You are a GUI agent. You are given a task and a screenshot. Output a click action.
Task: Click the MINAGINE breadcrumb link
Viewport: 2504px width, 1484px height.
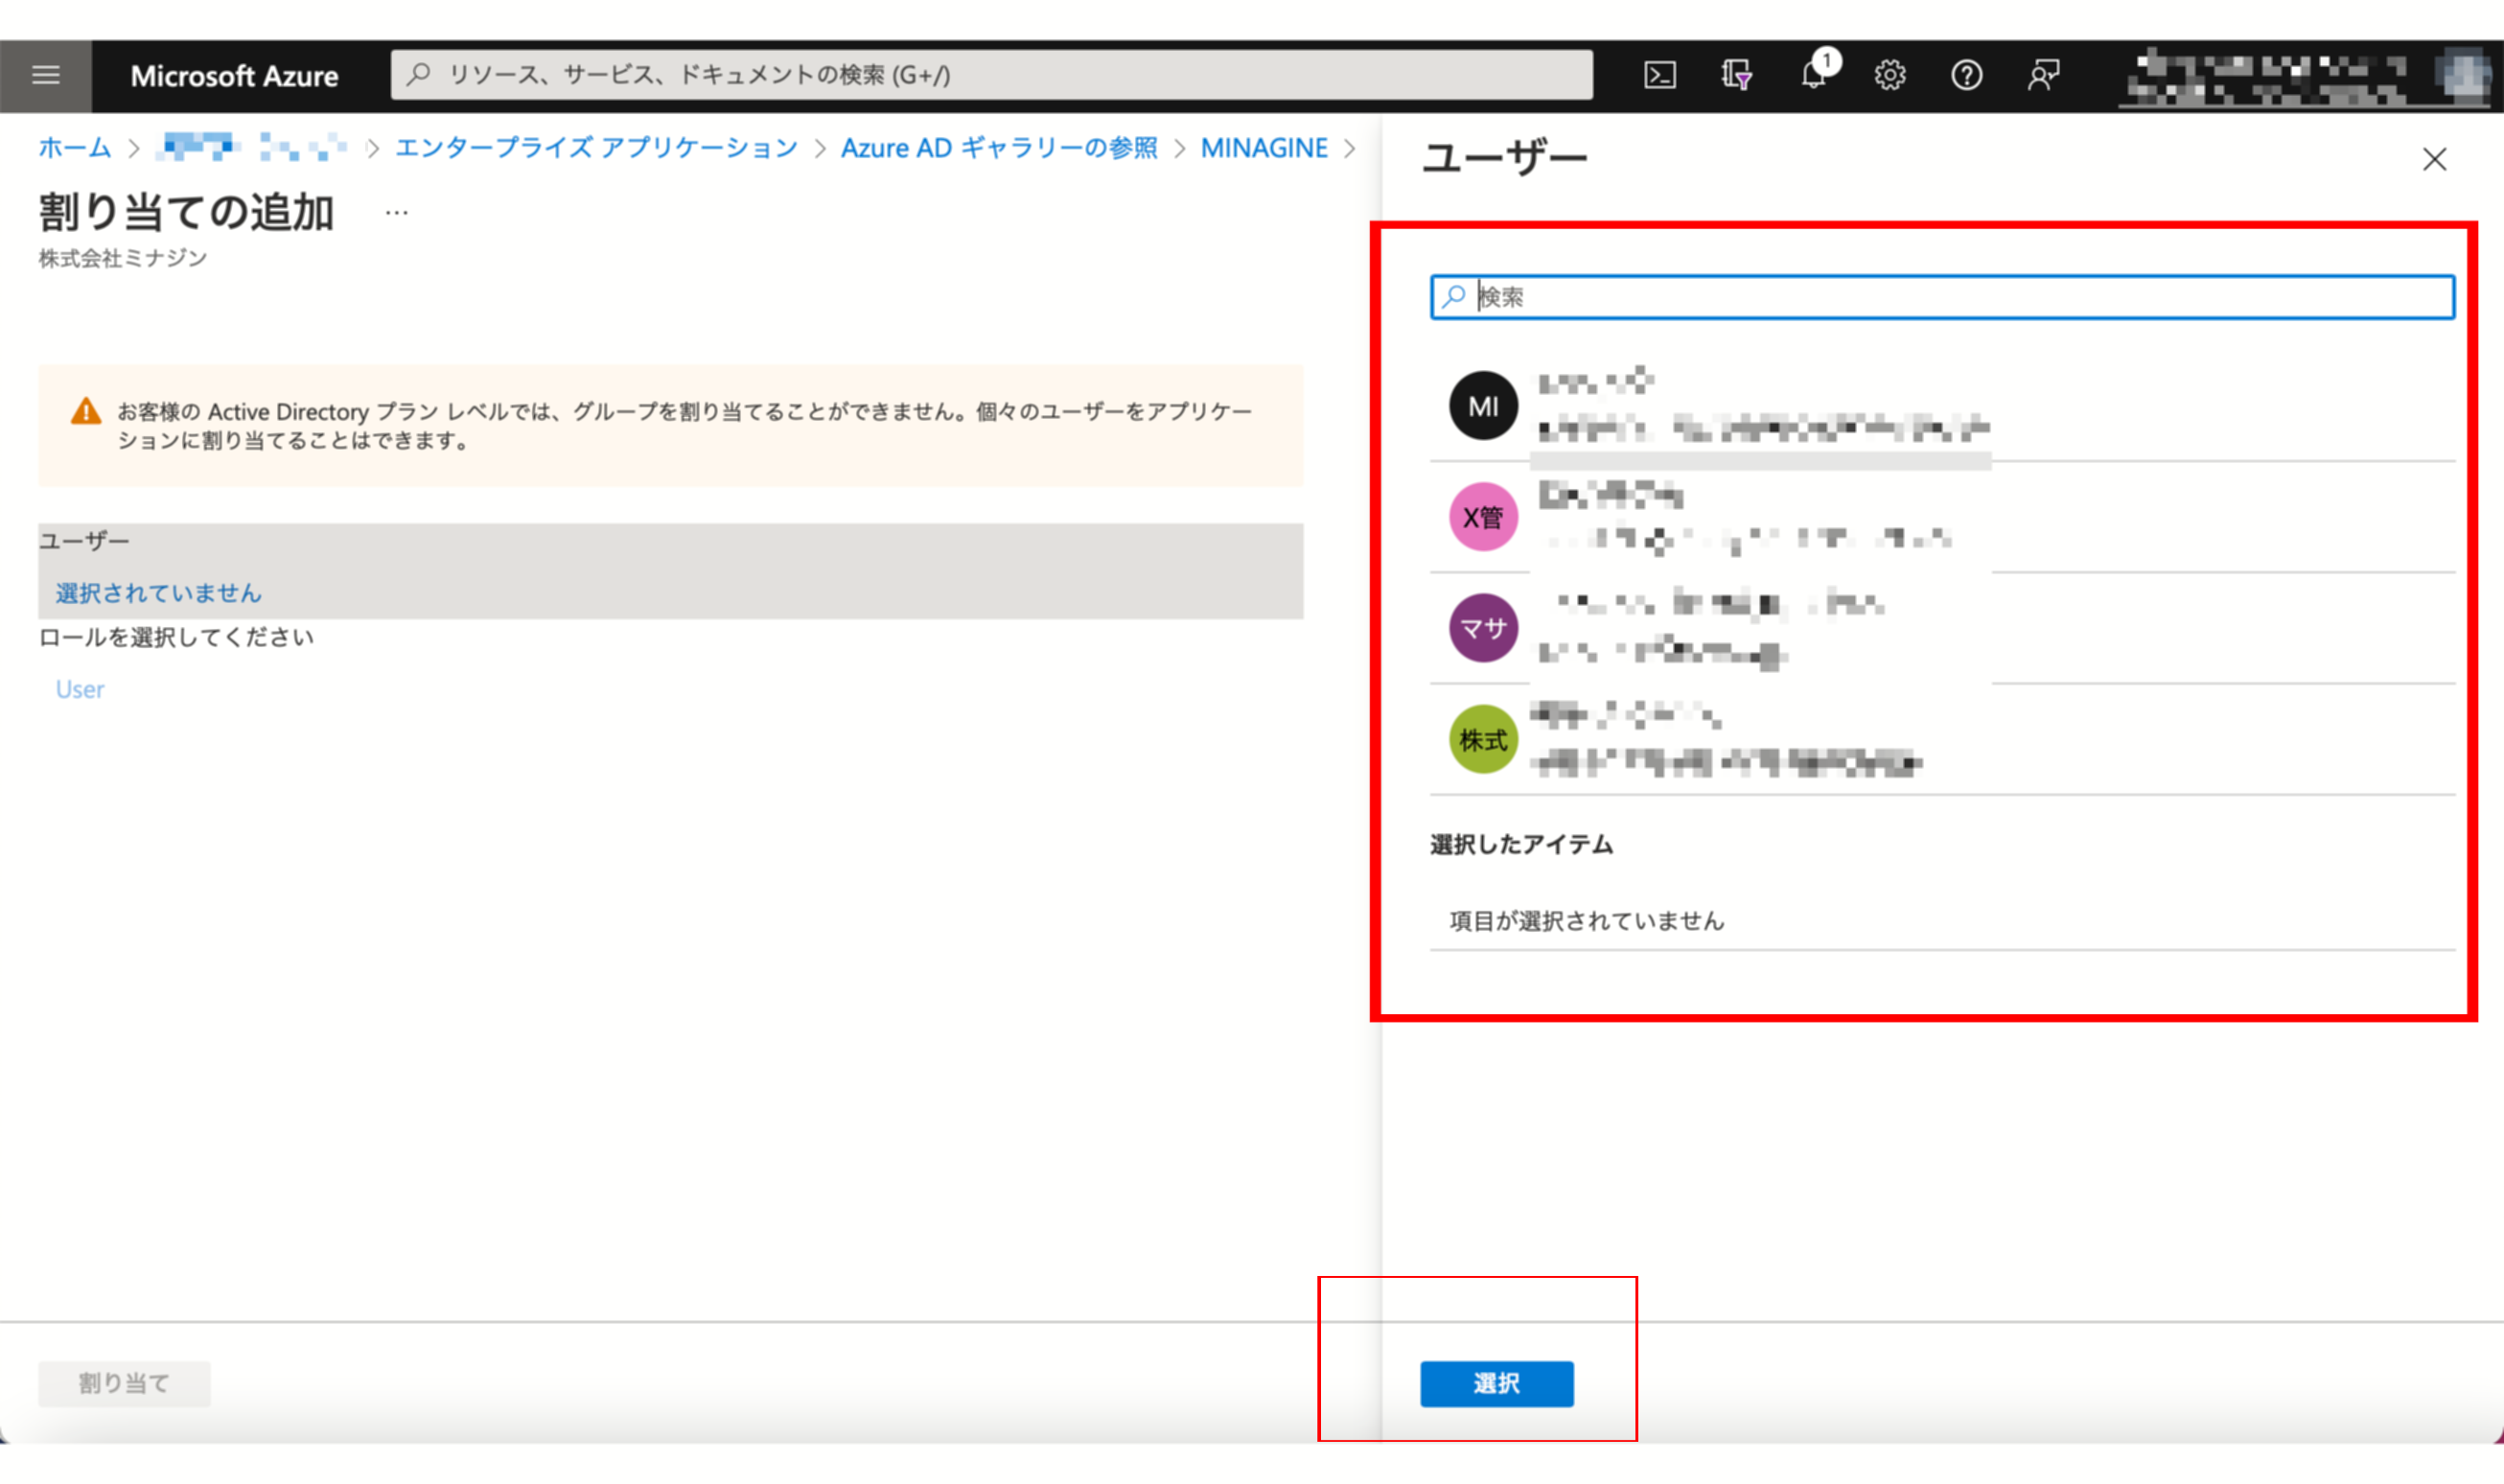[1264, 148]
